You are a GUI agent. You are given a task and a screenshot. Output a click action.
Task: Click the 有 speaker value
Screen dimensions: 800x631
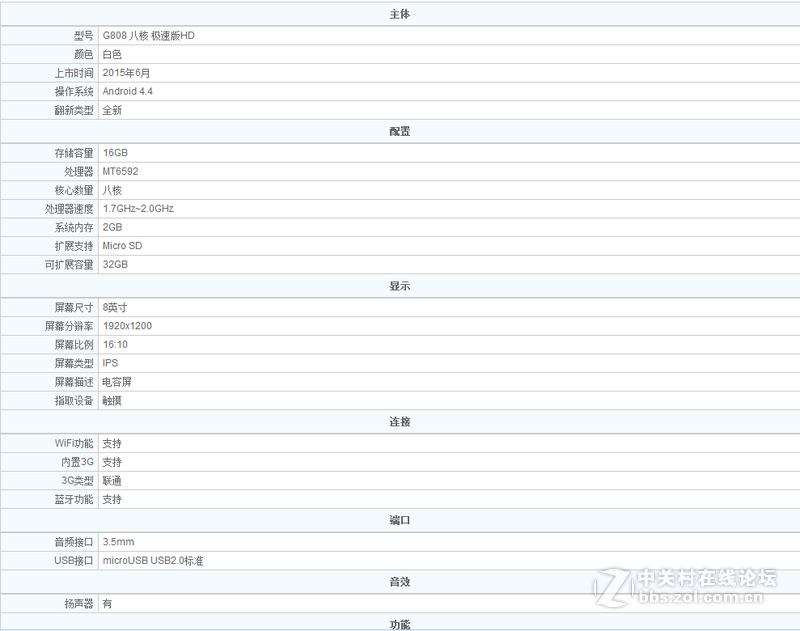coord(107,603)
